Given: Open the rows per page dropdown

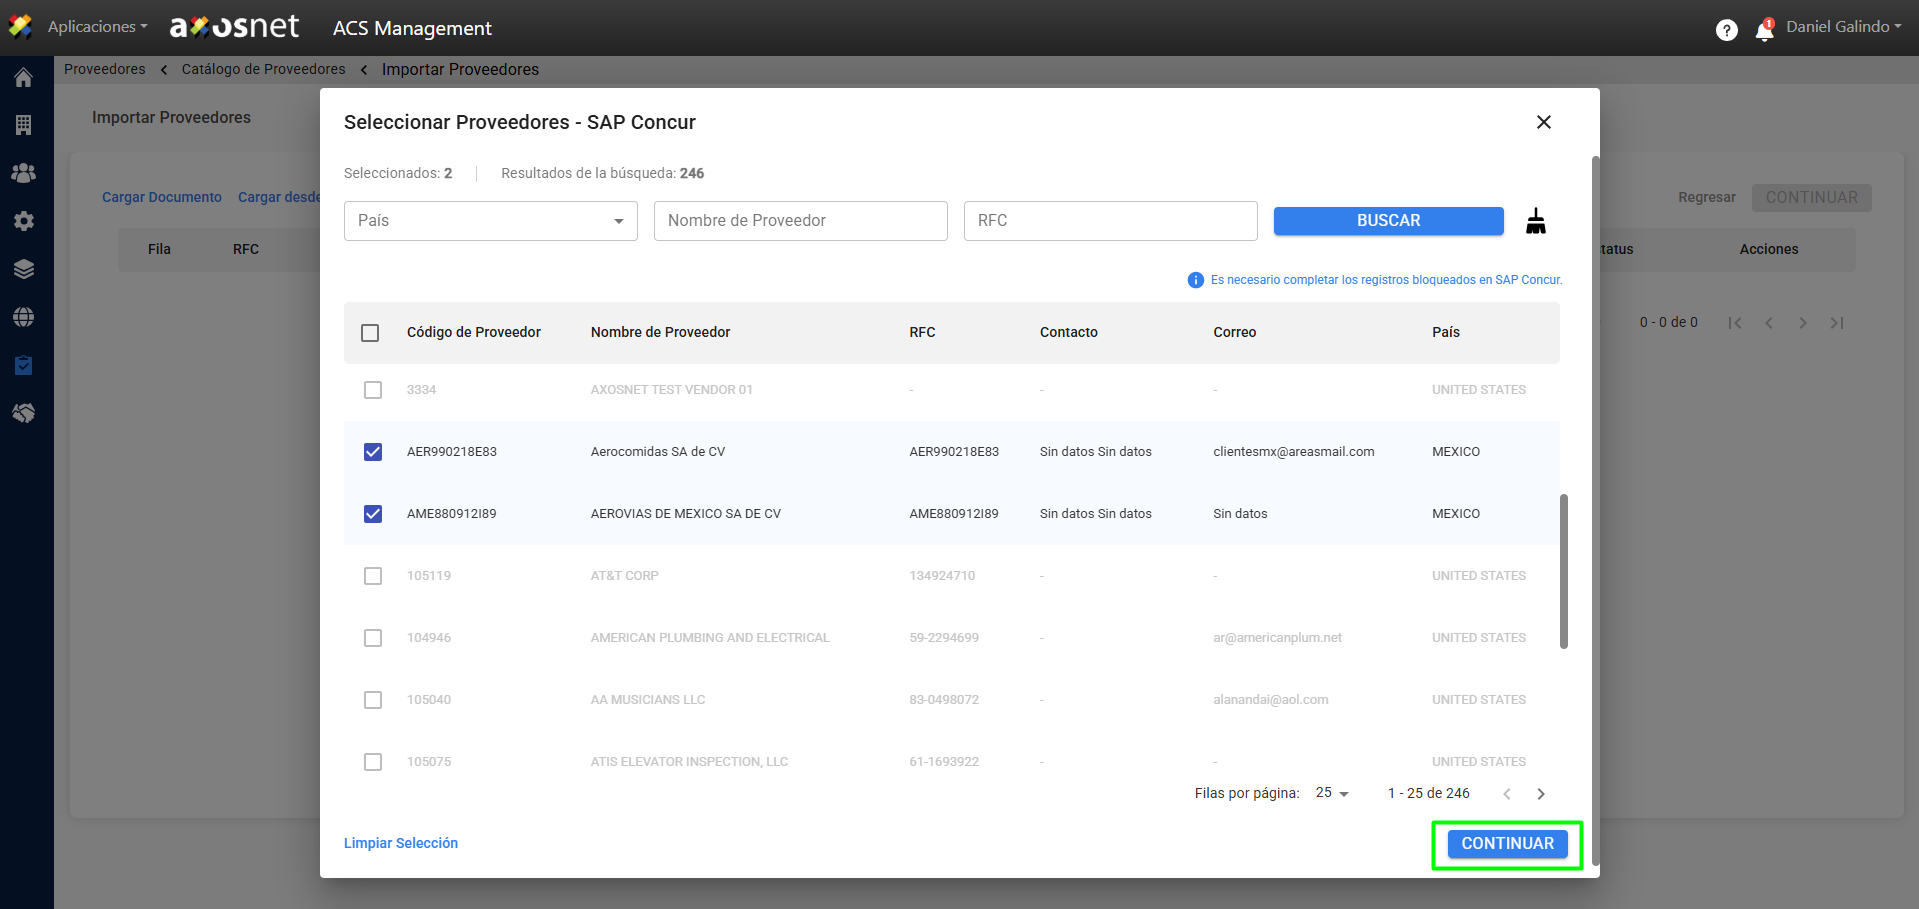Looking at the screenshot, I should click(x=1332, y=793).
